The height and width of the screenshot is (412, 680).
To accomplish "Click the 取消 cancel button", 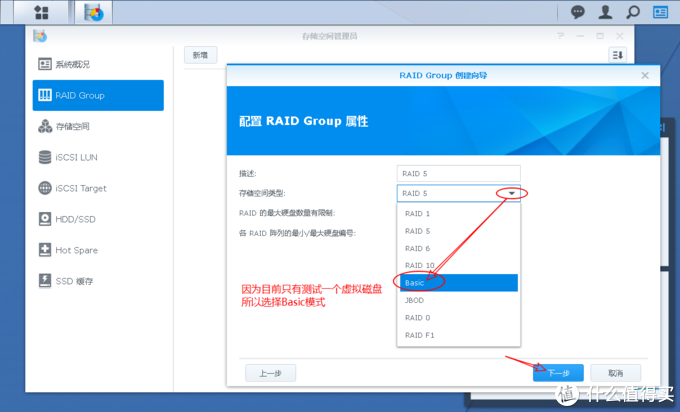I will (615, 373).
